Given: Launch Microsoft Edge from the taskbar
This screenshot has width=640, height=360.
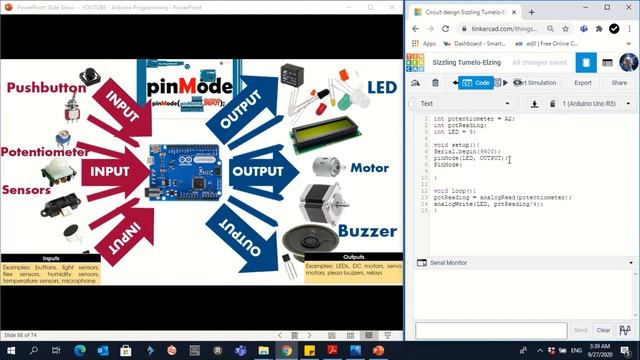Looking at the screenshot, I should tap(80, 351).
